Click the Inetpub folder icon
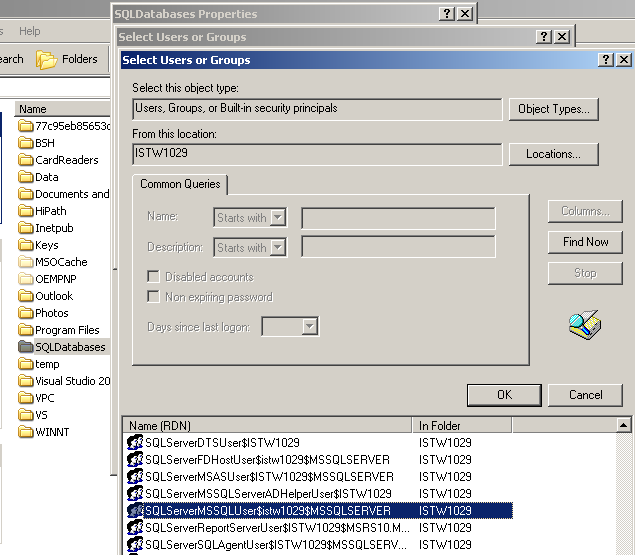Screen dimensions: 635x555 coord(26,228)
